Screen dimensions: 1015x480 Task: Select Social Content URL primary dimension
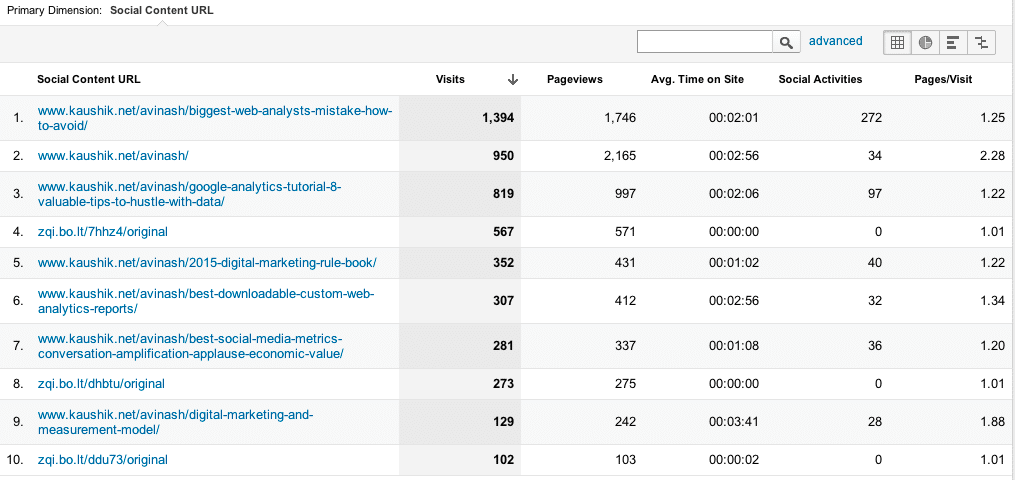161,10
